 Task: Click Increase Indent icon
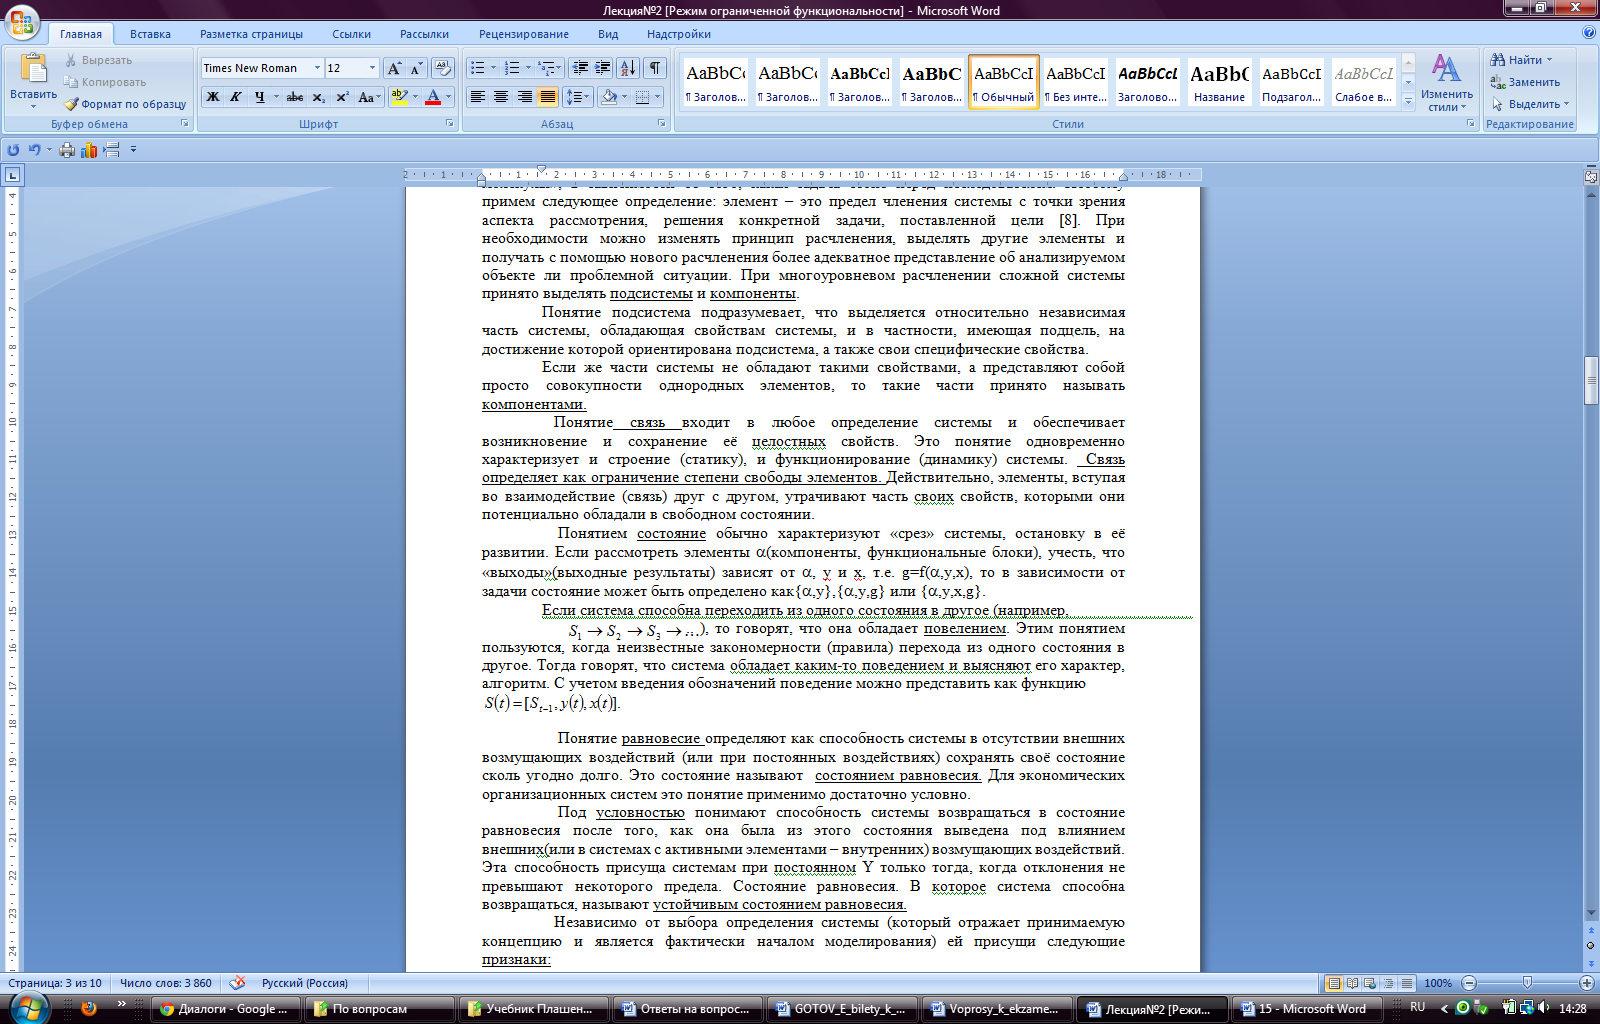(x=603, y=68)
